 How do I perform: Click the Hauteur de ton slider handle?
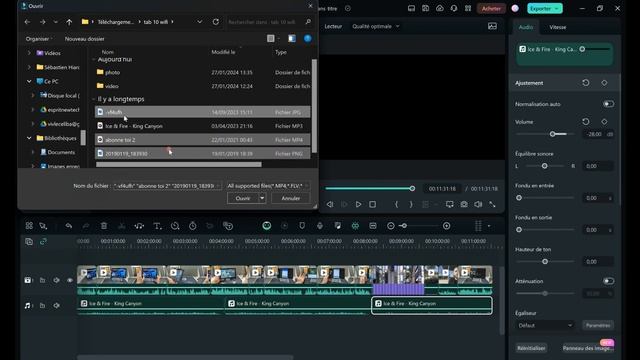[545, 262]
